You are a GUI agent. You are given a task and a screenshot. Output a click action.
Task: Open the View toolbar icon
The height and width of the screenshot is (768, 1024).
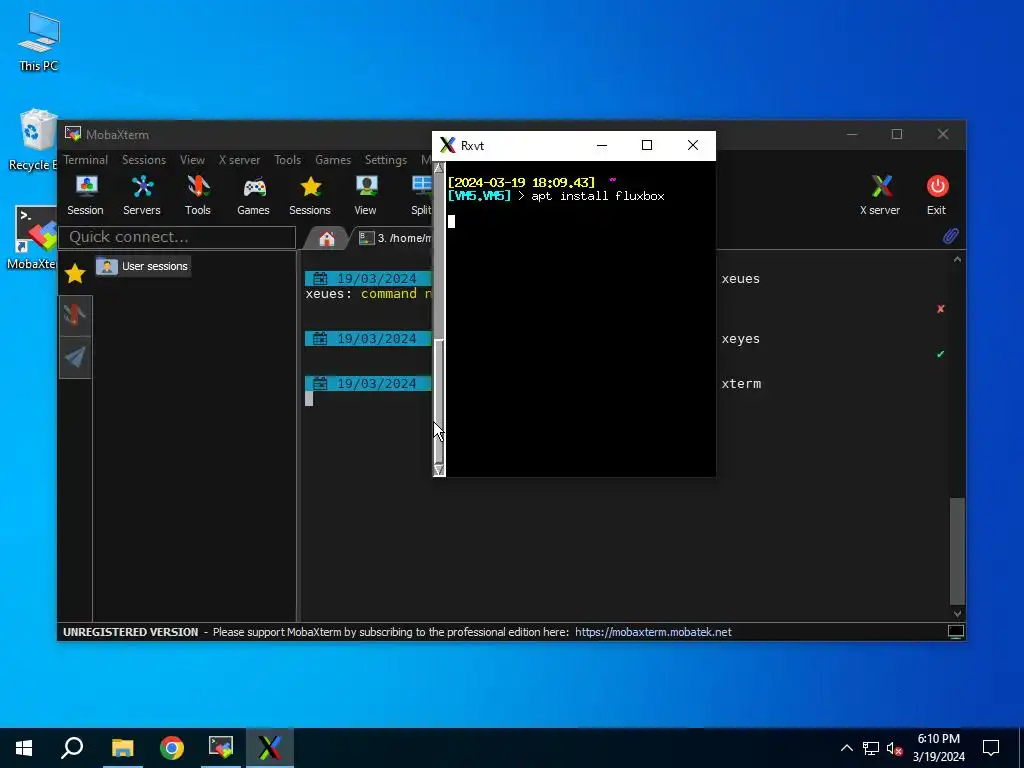click(x=366, y=195)
